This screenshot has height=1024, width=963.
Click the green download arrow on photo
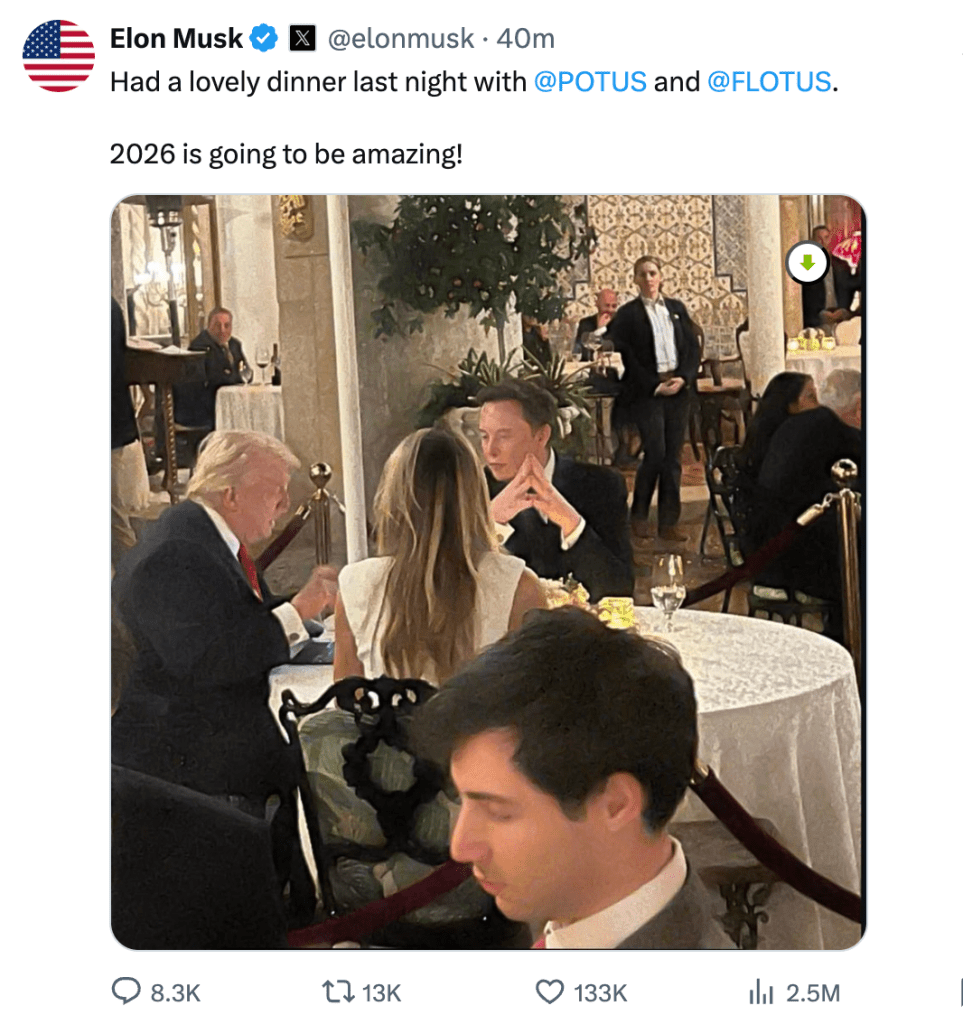(x=807, y=264)
